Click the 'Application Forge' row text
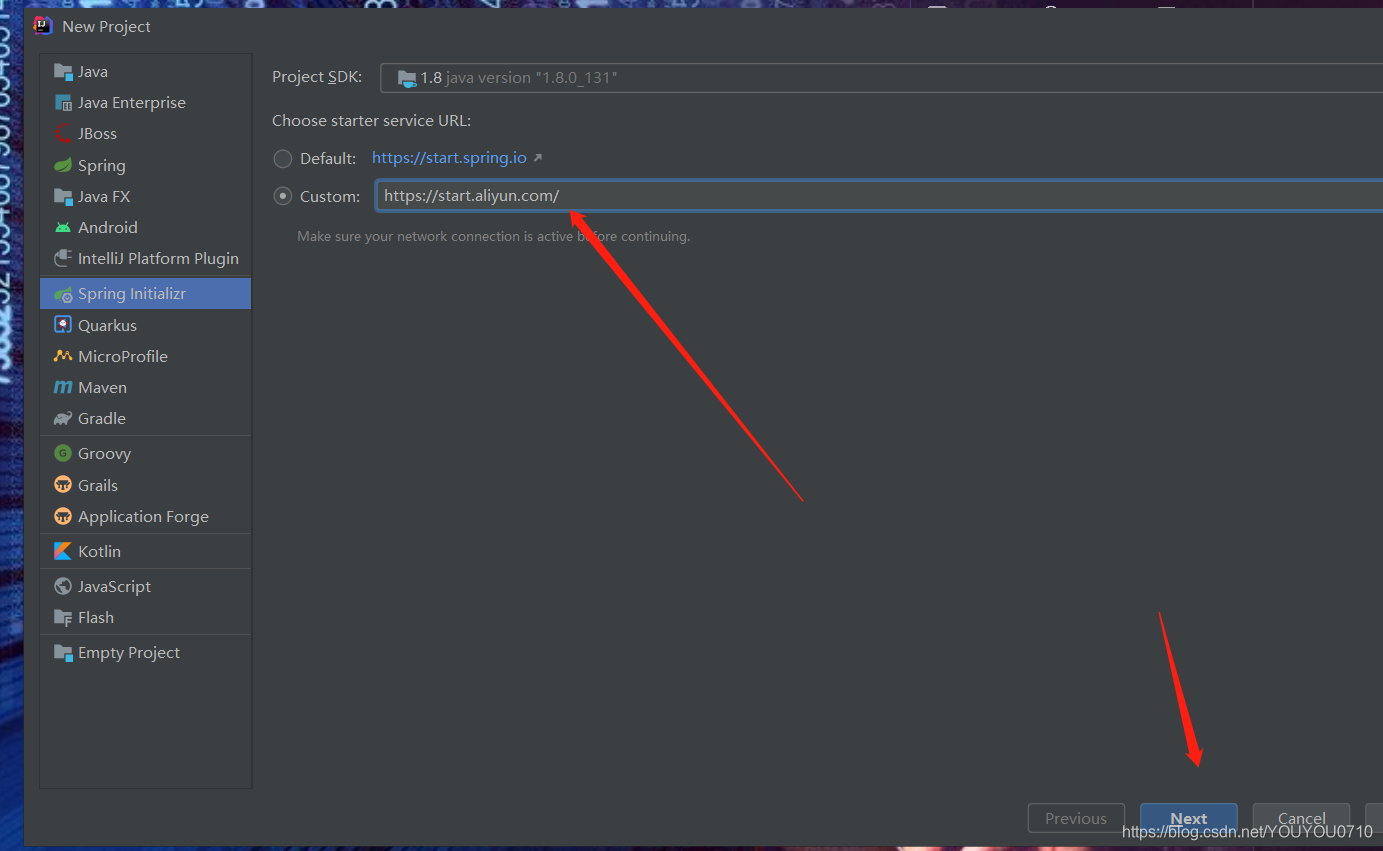Viewport: 1383px width, 851px height. click(x=144, y=517)
